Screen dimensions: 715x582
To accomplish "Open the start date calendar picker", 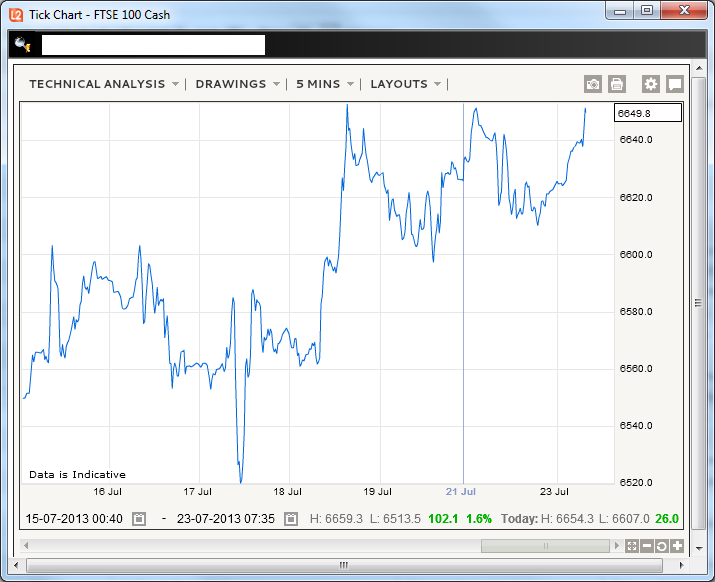I will coord(139,519).
